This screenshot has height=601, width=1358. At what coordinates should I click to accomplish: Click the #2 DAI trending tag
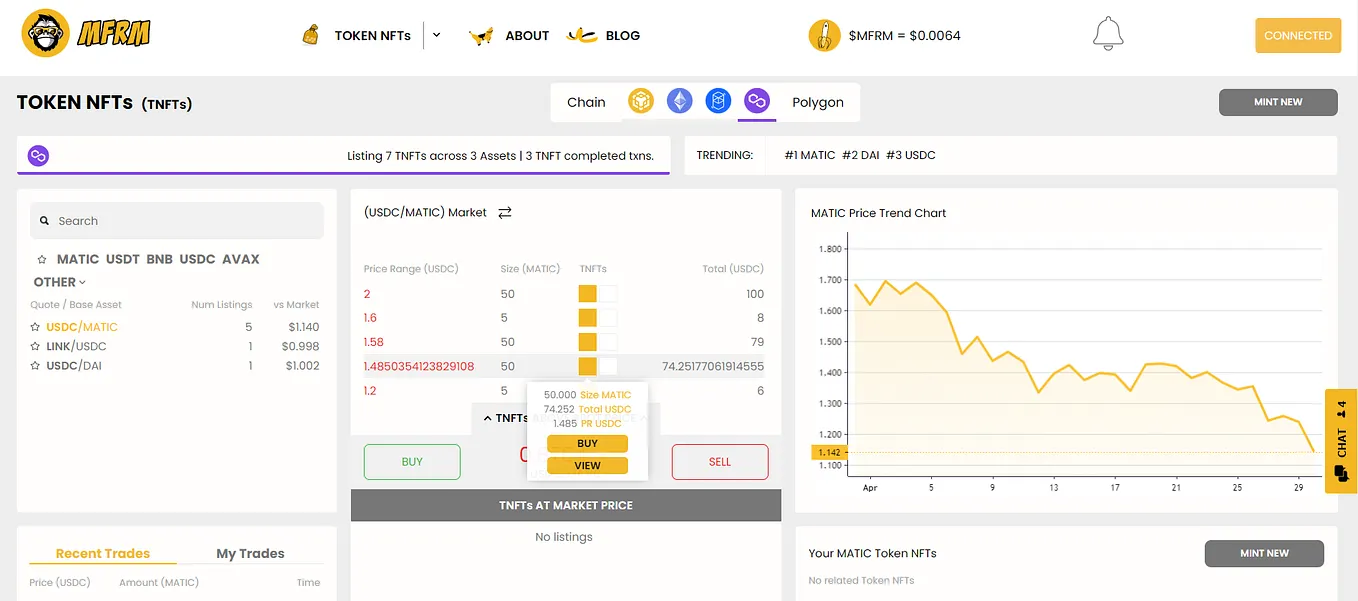861,155
